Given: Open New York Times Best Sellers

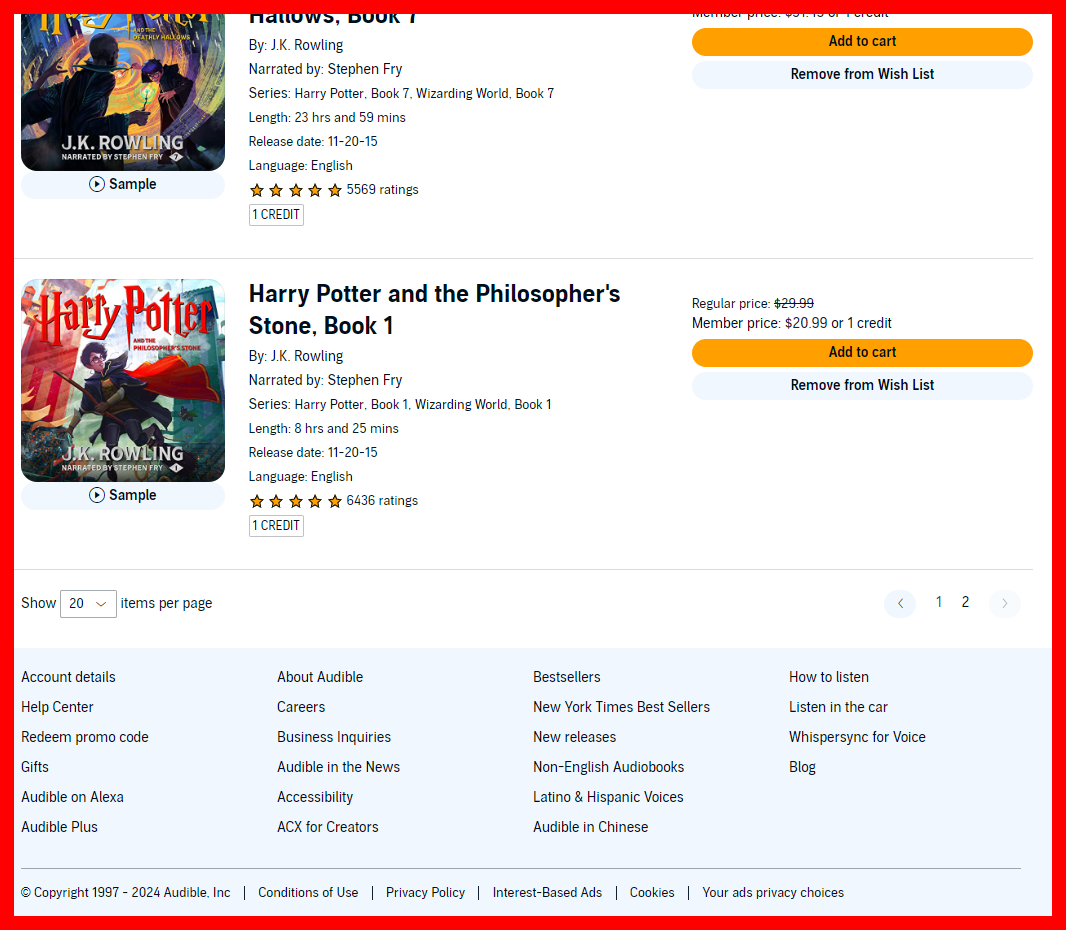Looking at the screenshot, I should coord(621,707).
